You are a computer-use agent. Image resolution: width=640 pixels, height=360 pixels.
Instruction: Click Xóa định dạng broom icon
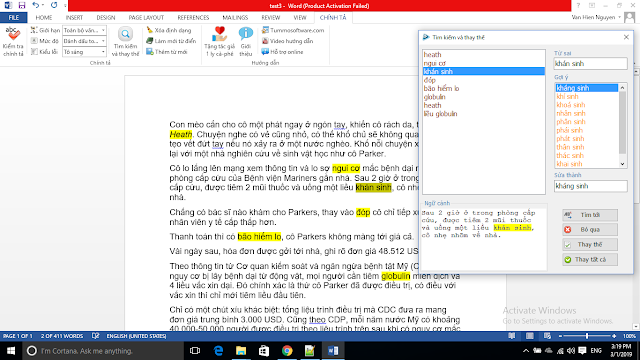point(169,30)
